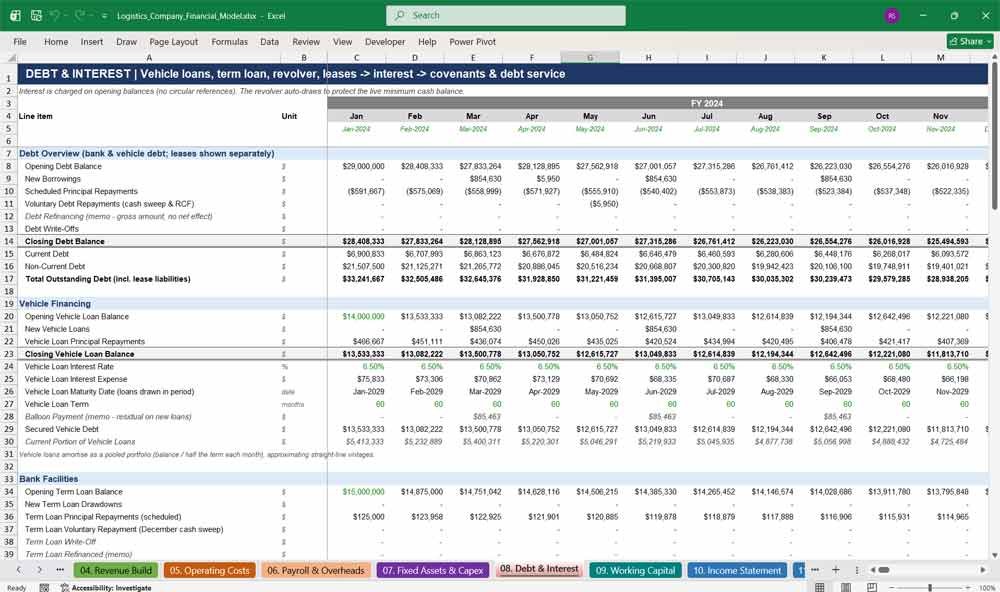Select the $15,000,000 opening term loan cell

357,492
